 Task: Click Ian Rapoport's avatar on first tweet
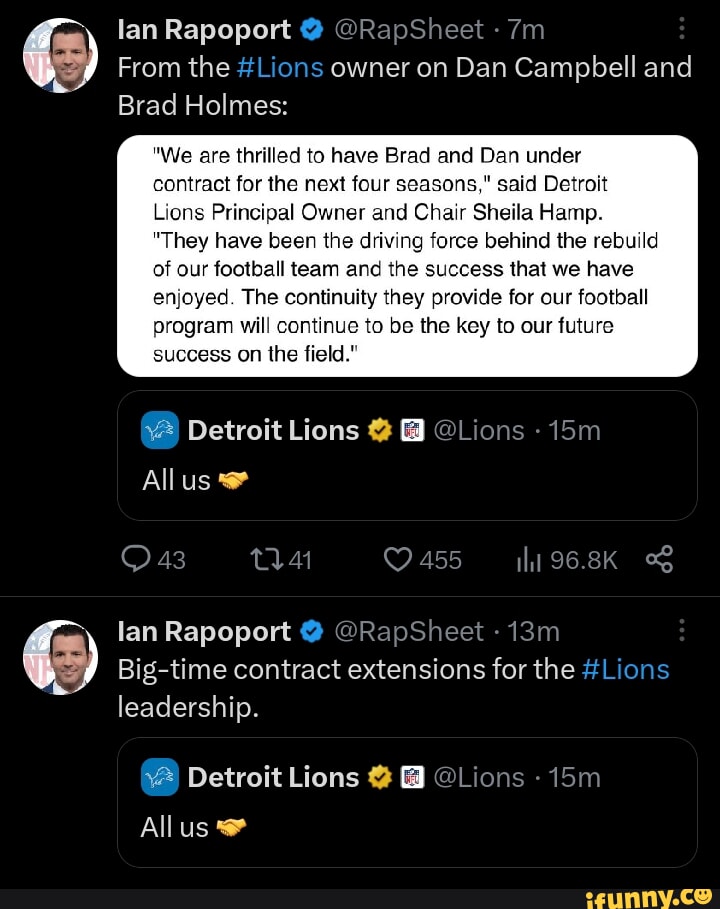click(60, 57)
